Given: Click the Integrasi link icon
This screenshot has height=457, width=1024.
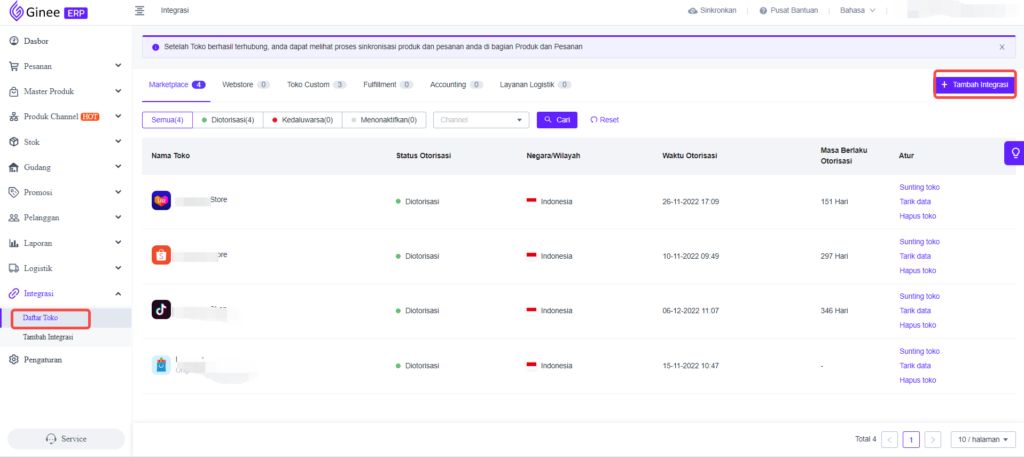Looking at the screenshot, I should click(14, 294).
